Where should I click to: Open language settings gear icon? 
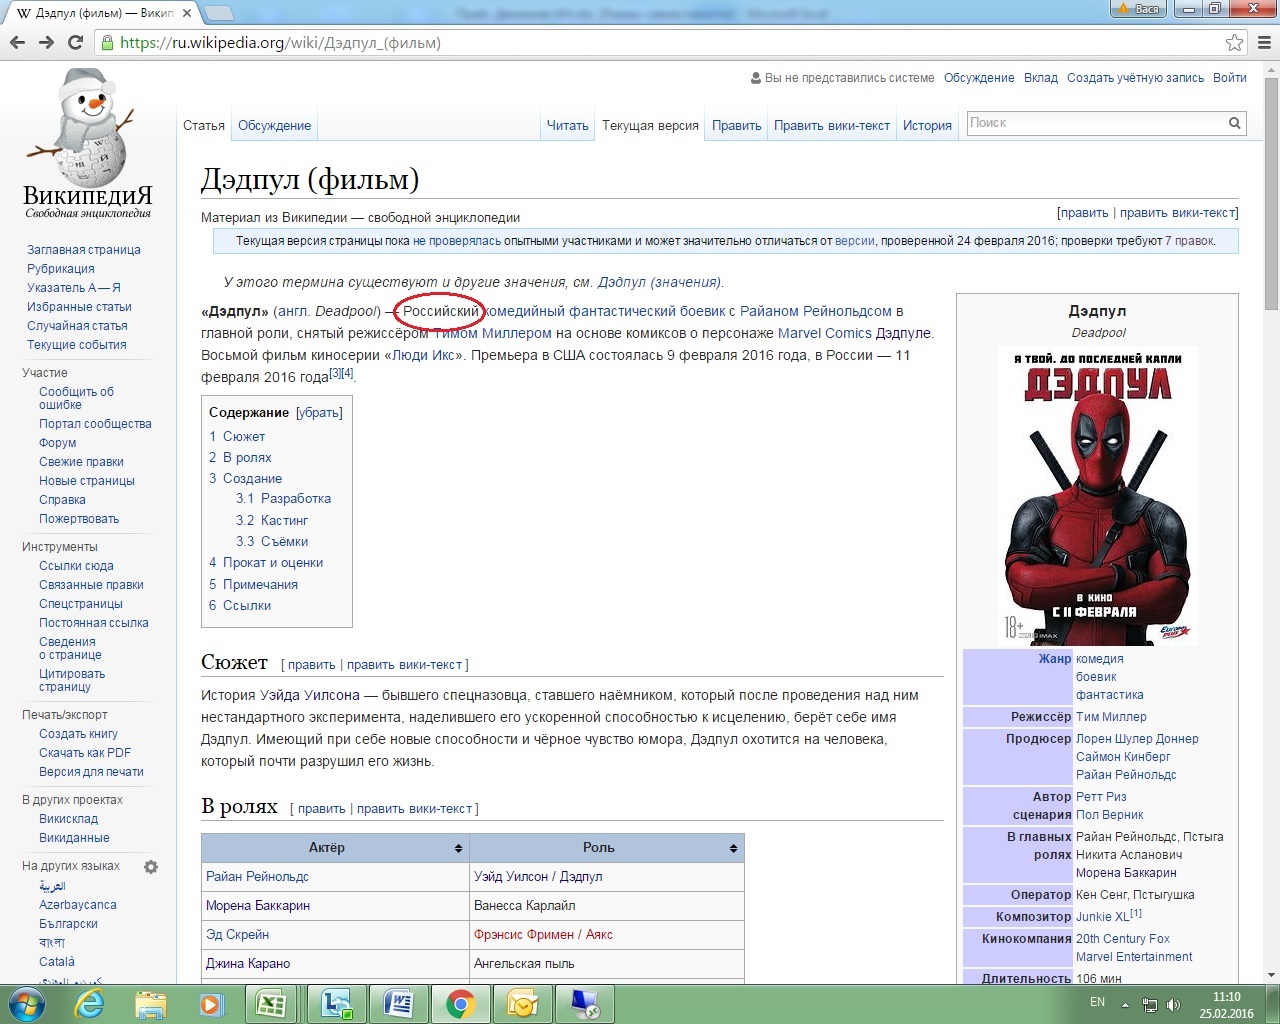(151, 867)
